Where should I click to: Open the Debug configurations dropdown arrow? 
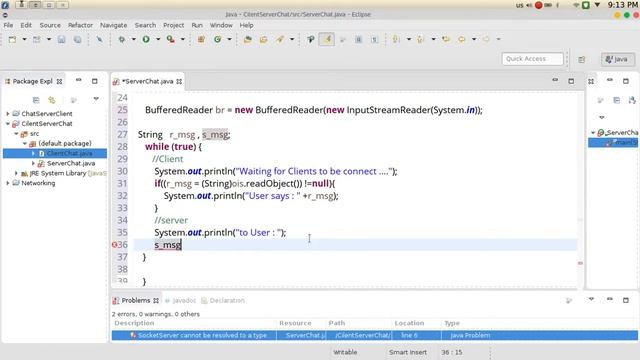pyautogui.click(x=133, y=40)
